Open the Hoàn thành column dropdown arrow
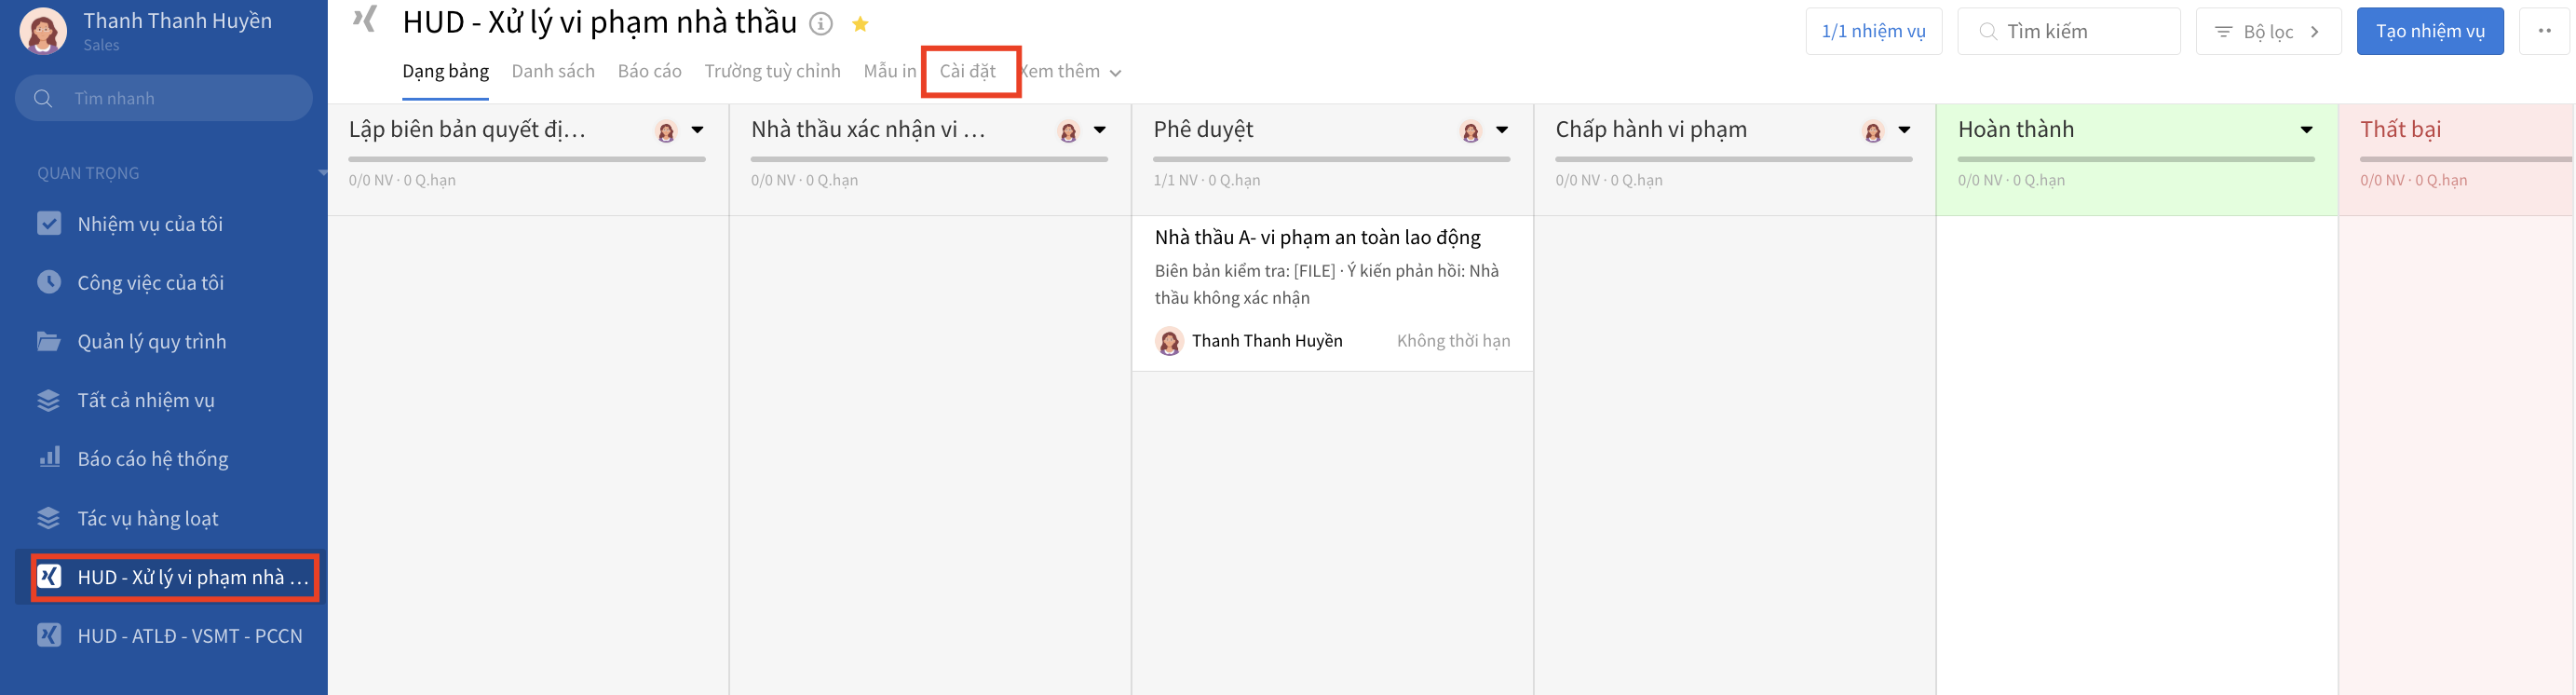The width and height of the screenshot is (2576, 695). click(x=2306, y=130)
